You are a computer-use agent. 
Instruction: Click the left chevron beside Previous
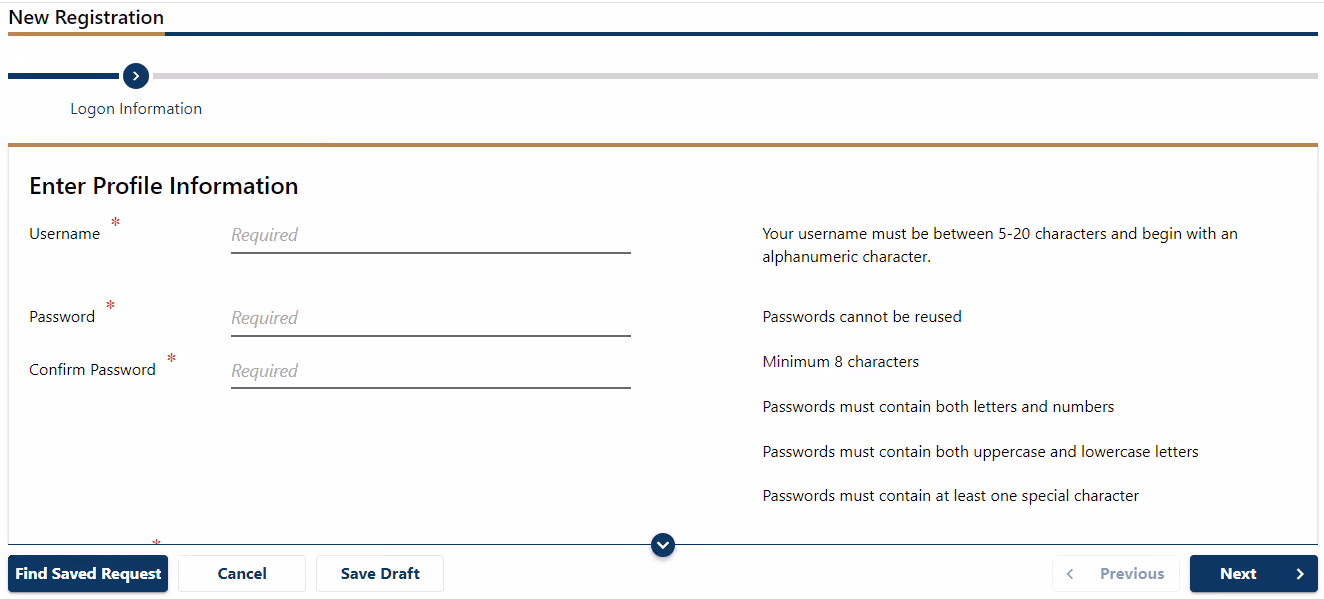pos(1070,574)
